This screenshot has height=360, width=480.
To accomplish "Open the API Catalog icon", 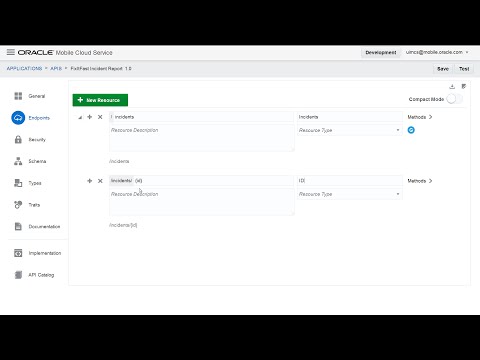I will coord(18,275).
